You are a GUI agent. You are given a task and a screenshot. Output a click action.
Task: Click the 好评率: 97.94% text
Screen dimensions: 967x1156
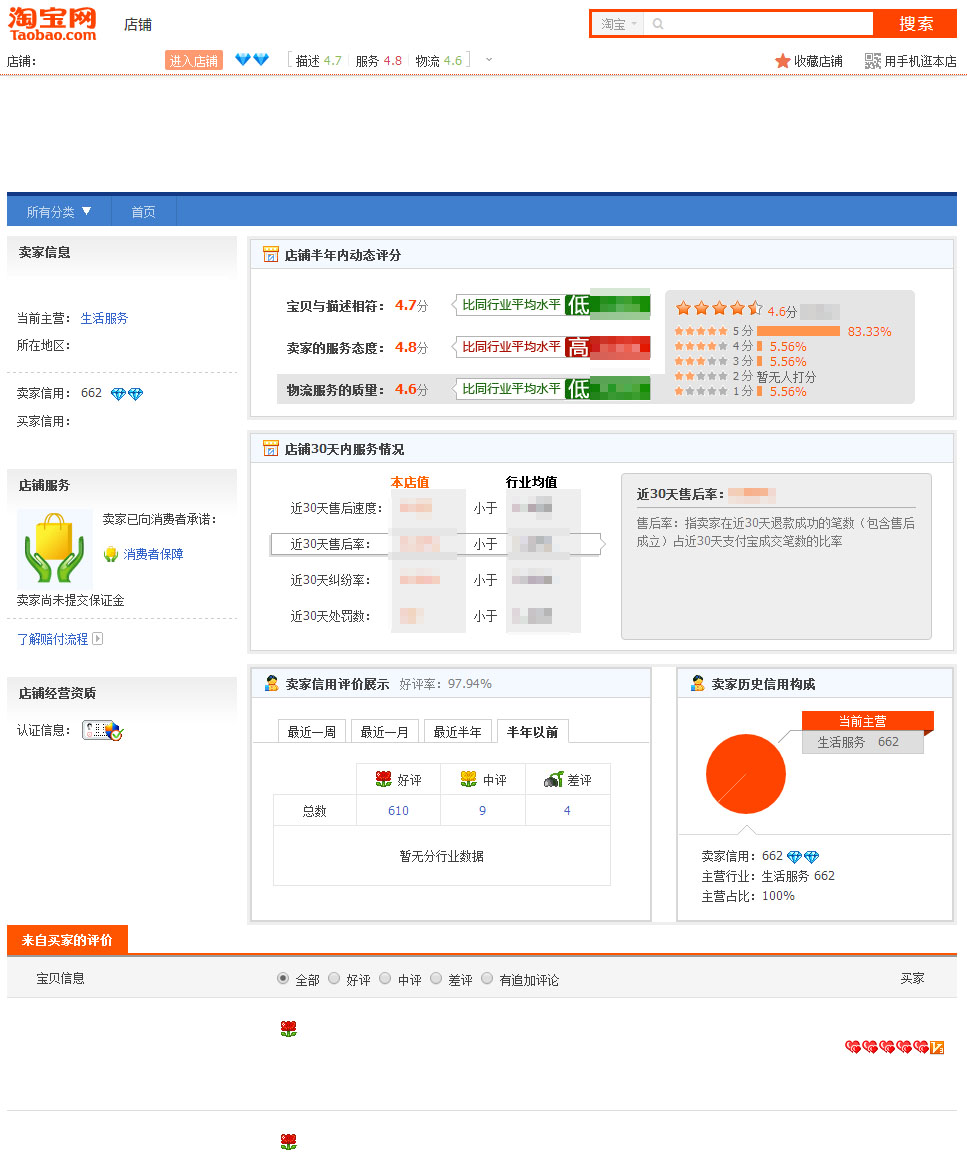coord(445,684)
